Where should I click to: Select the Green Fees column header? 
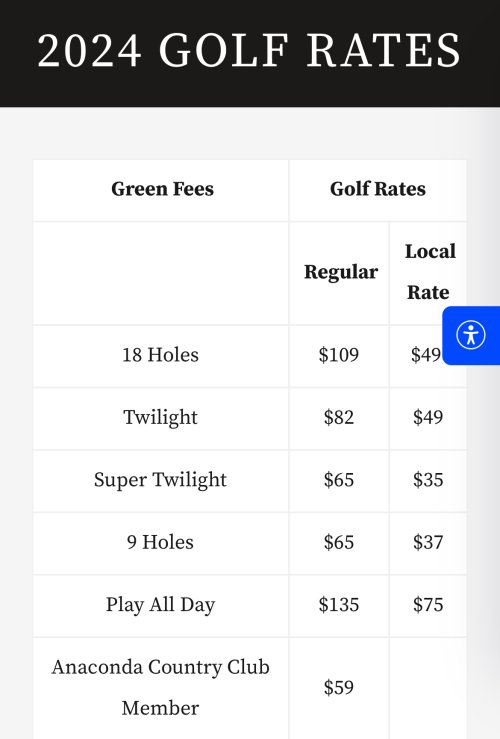click(162, 189)
